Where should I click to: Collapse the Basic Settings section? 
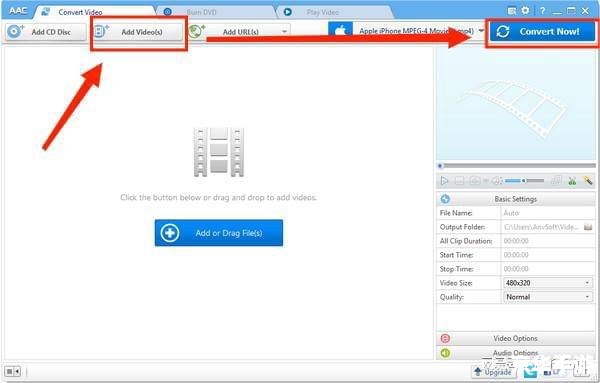pyautogui.click(x=516, y=199)
